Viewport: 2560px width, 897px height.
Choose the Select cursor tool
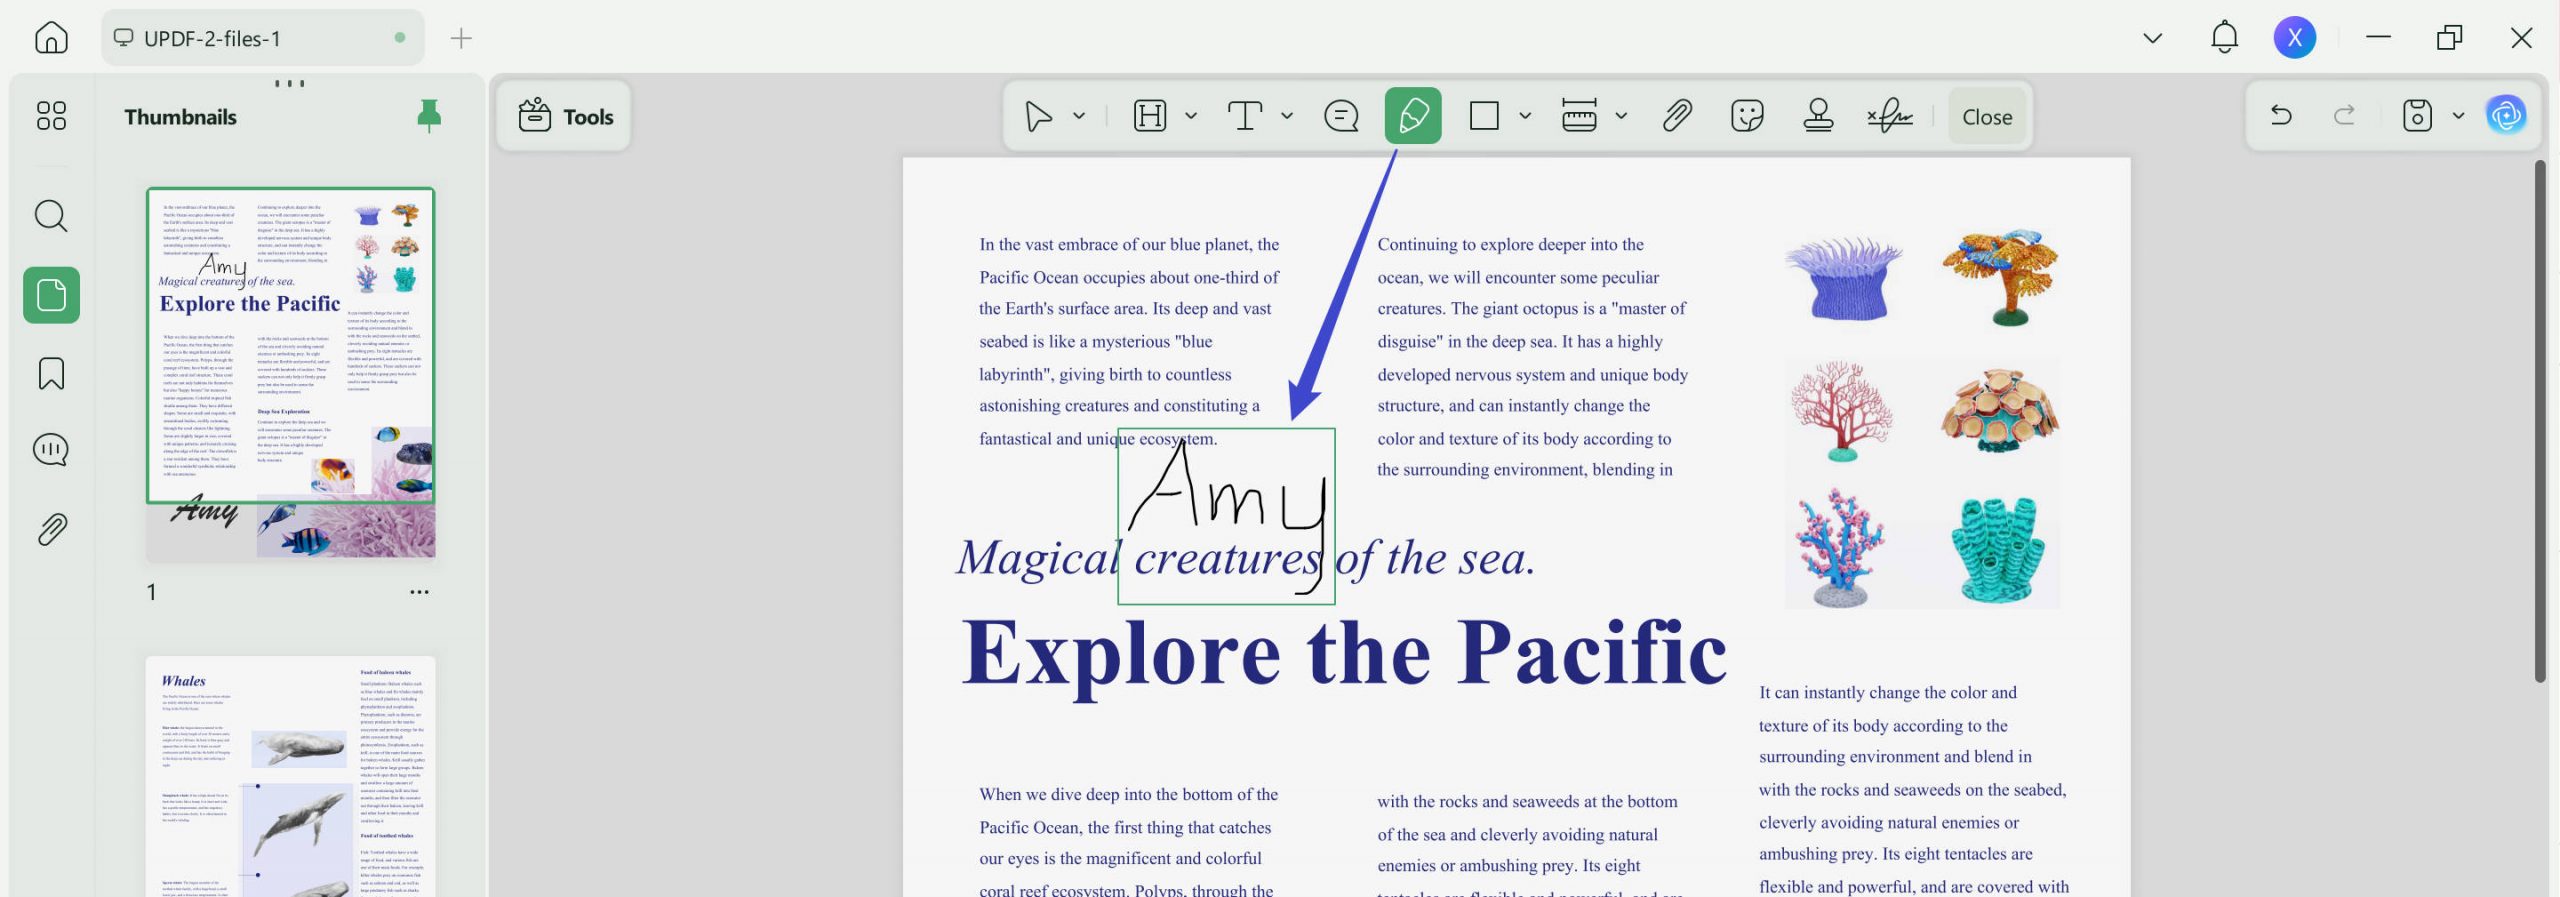pyautogui.click(x=1039, y=116)
